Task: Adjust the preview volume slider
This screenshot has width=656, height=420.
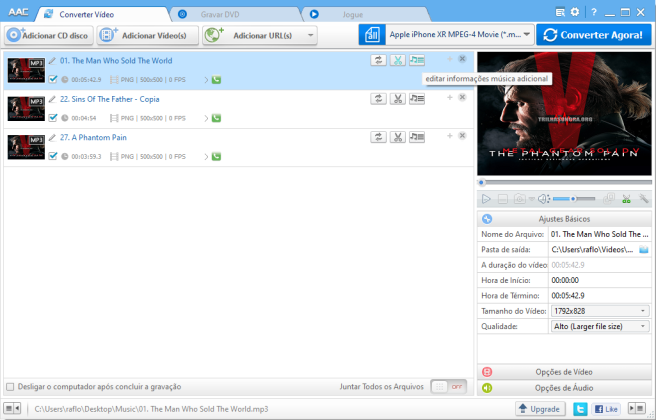Action: 574,199
